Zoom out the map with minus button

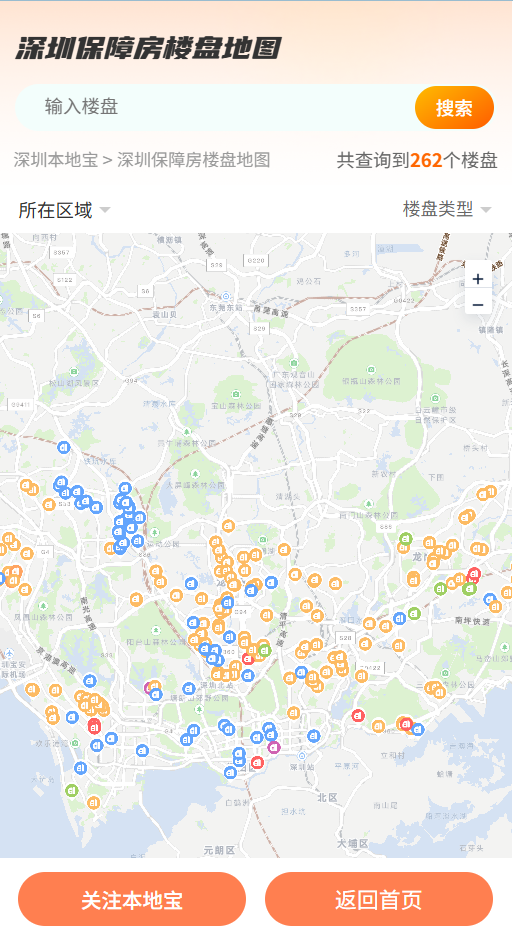[x=478, y=305]
